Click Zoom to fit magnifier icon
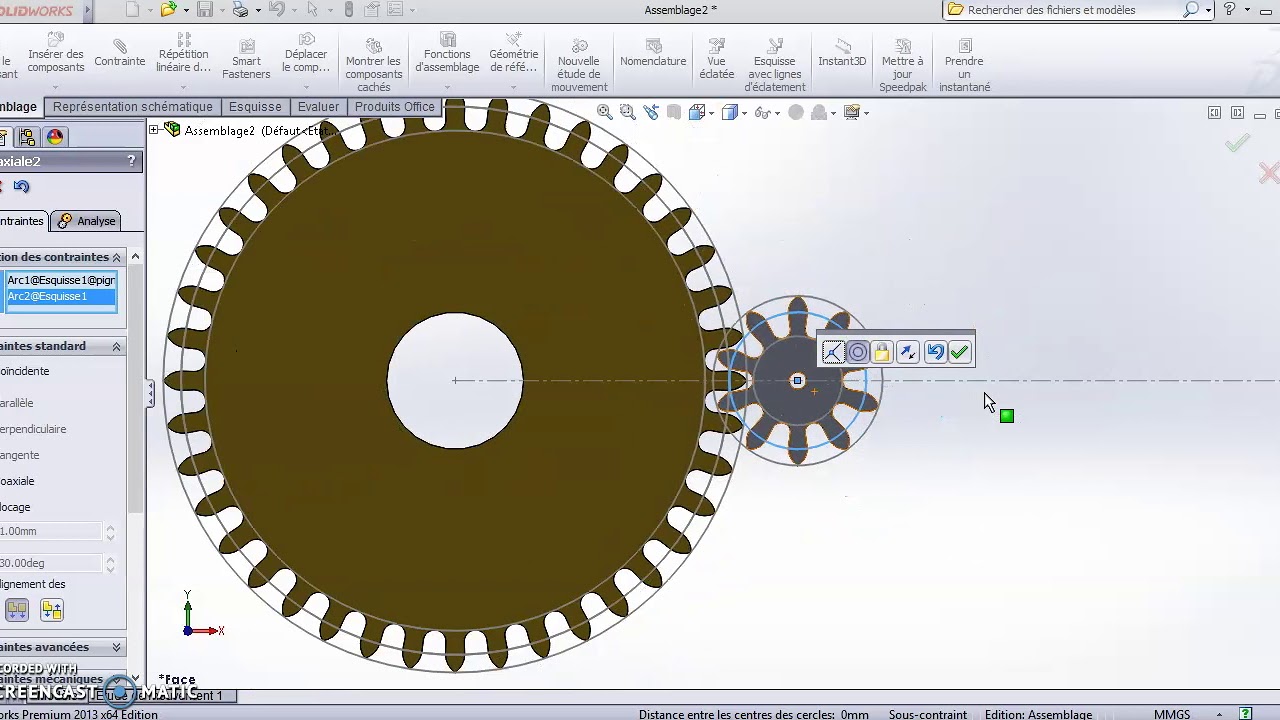The width and height of the screenshot is (1280, 720). [605, 112]
